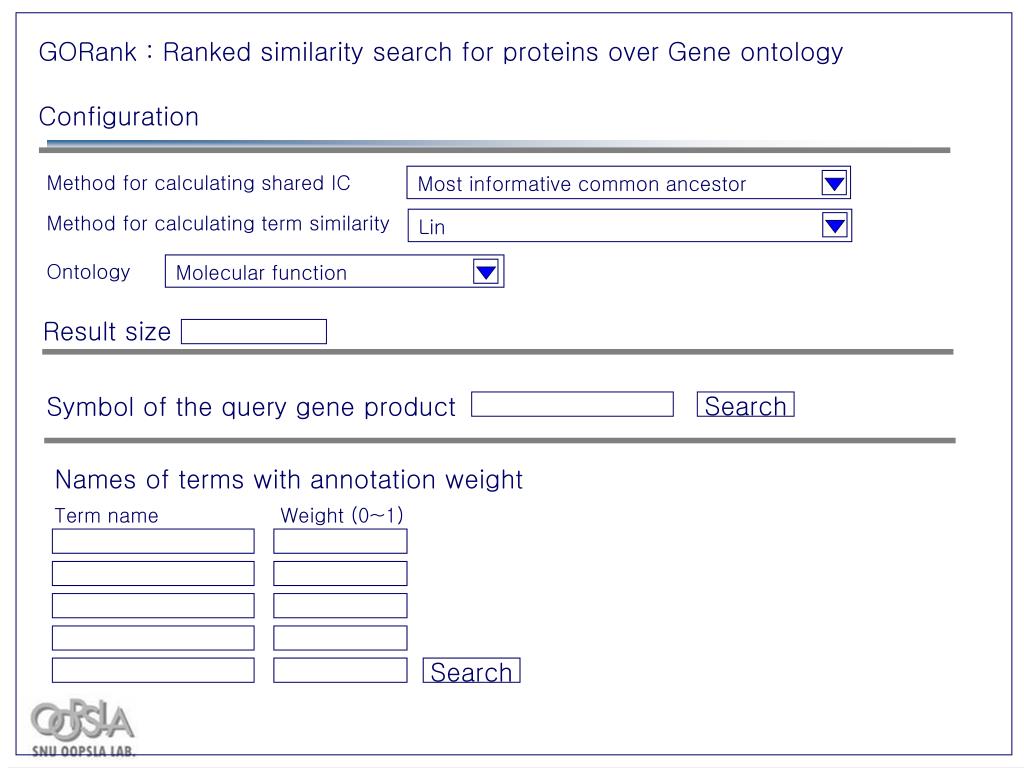Click the fourth Term name field

click(x=153, y=637)
